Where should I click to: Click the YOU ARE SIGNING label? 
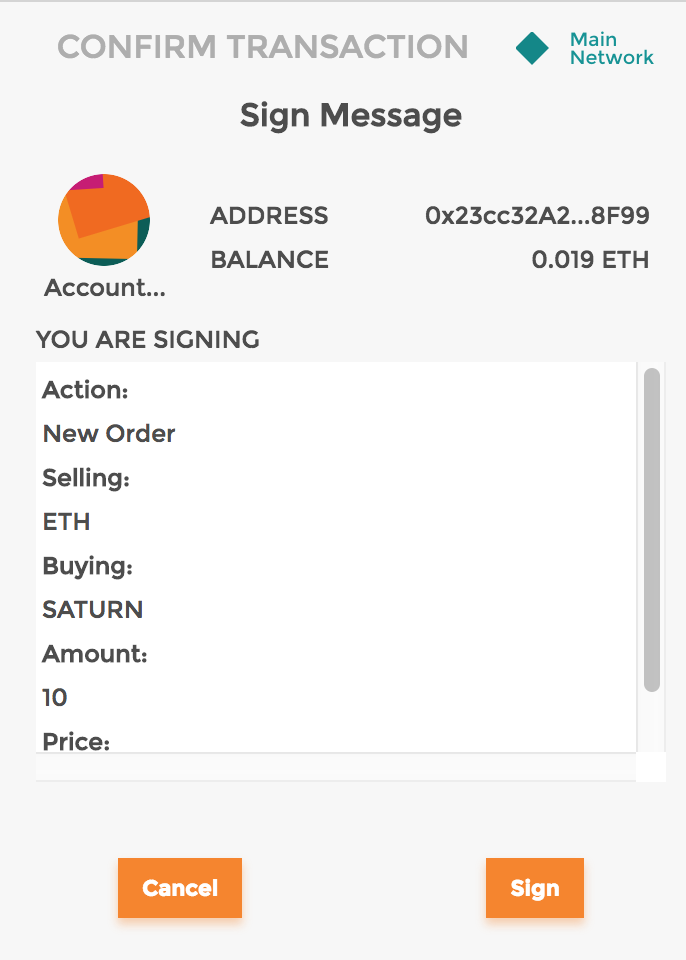148,340
